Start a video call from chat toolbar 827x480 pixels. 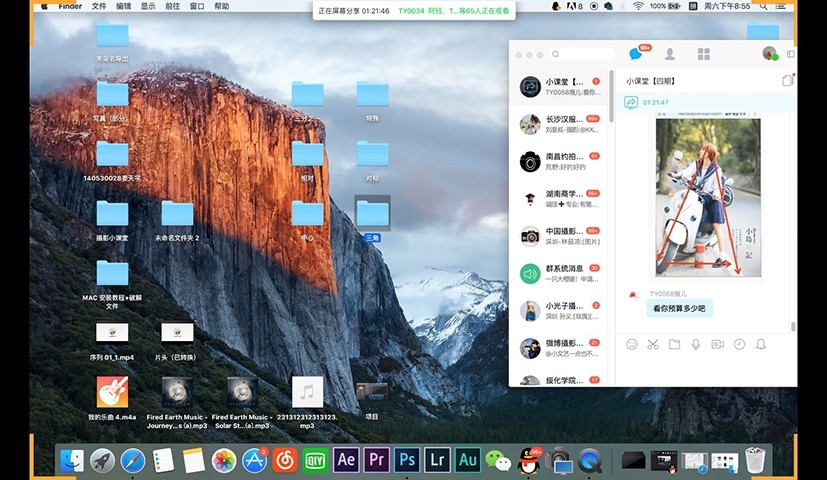pos(717,344)
